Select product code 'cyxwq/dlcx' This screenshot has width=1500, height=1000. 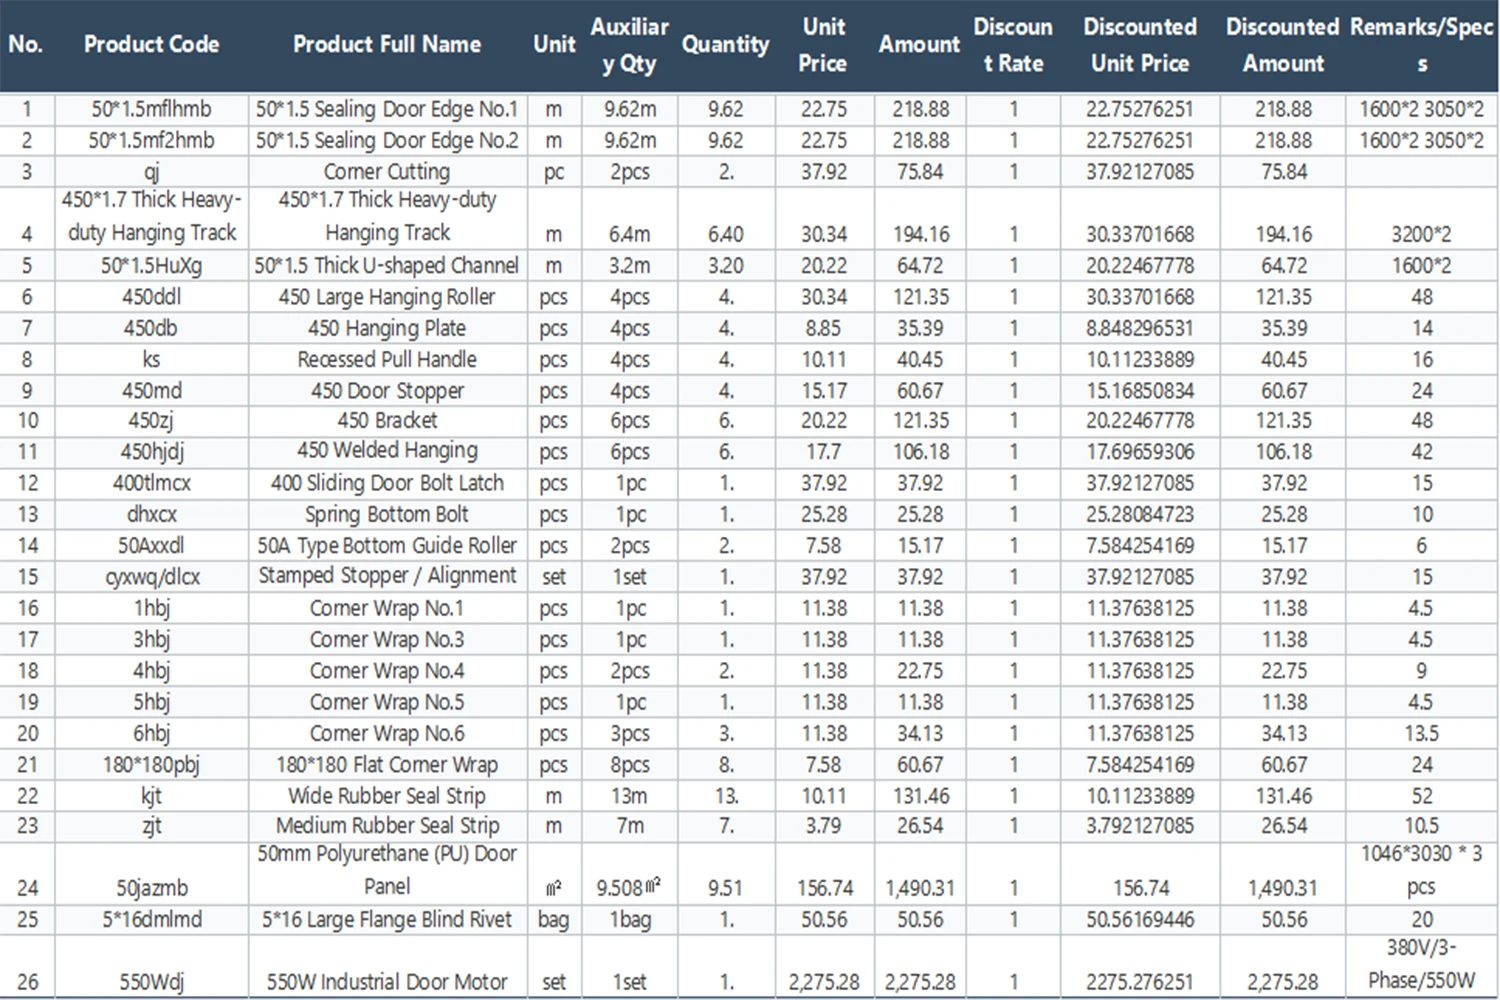(x=151, y=577)
